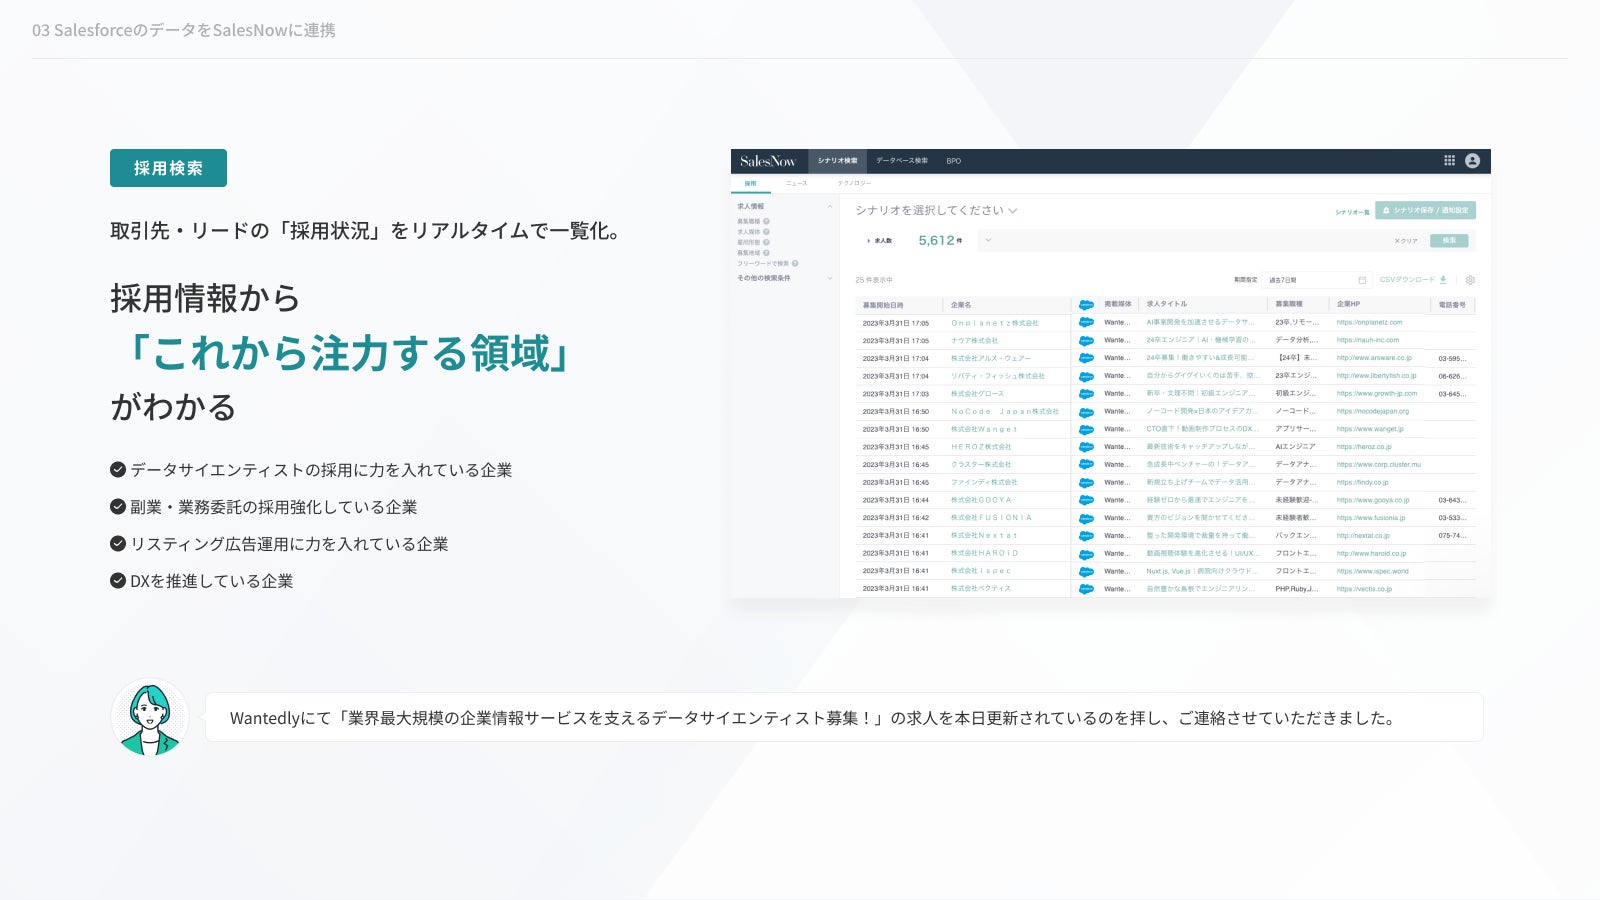Click the help icon beside 募集地域
1600x900 pixels.
[767, 253]
